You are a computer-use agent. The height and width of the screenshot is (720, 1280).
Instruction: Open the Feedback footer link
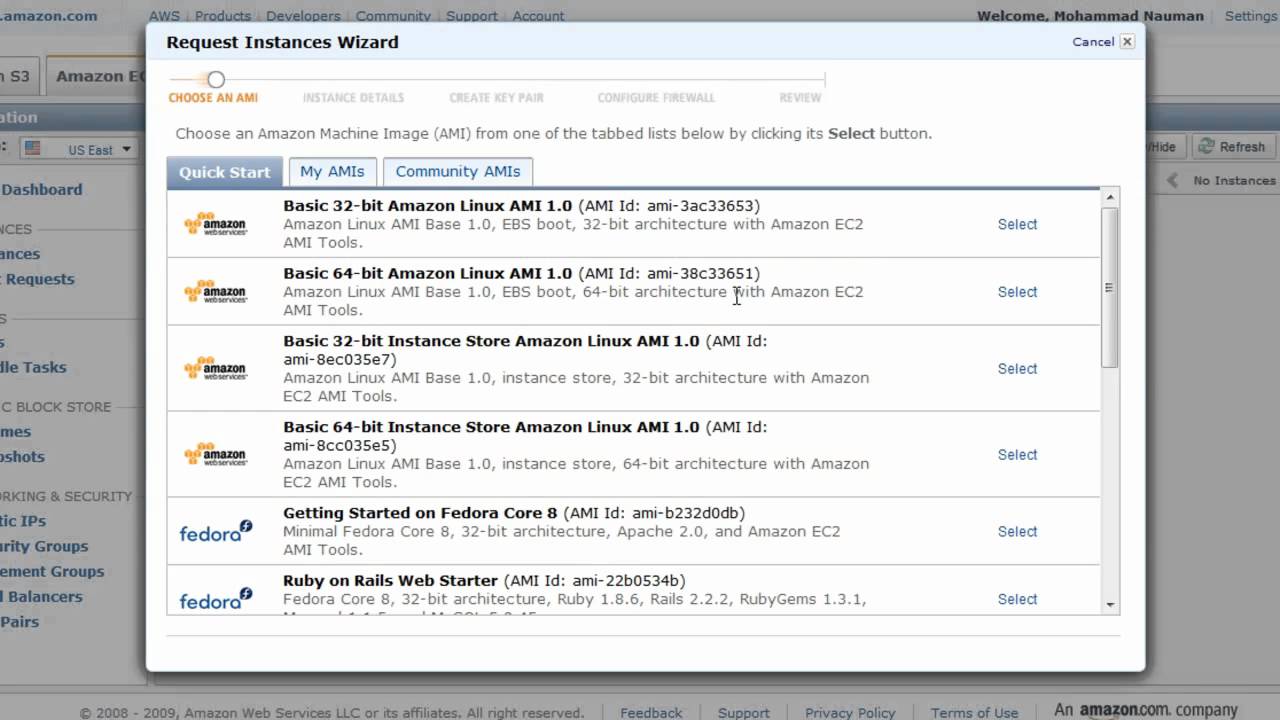pyautogui.click(x=651, y=713)
